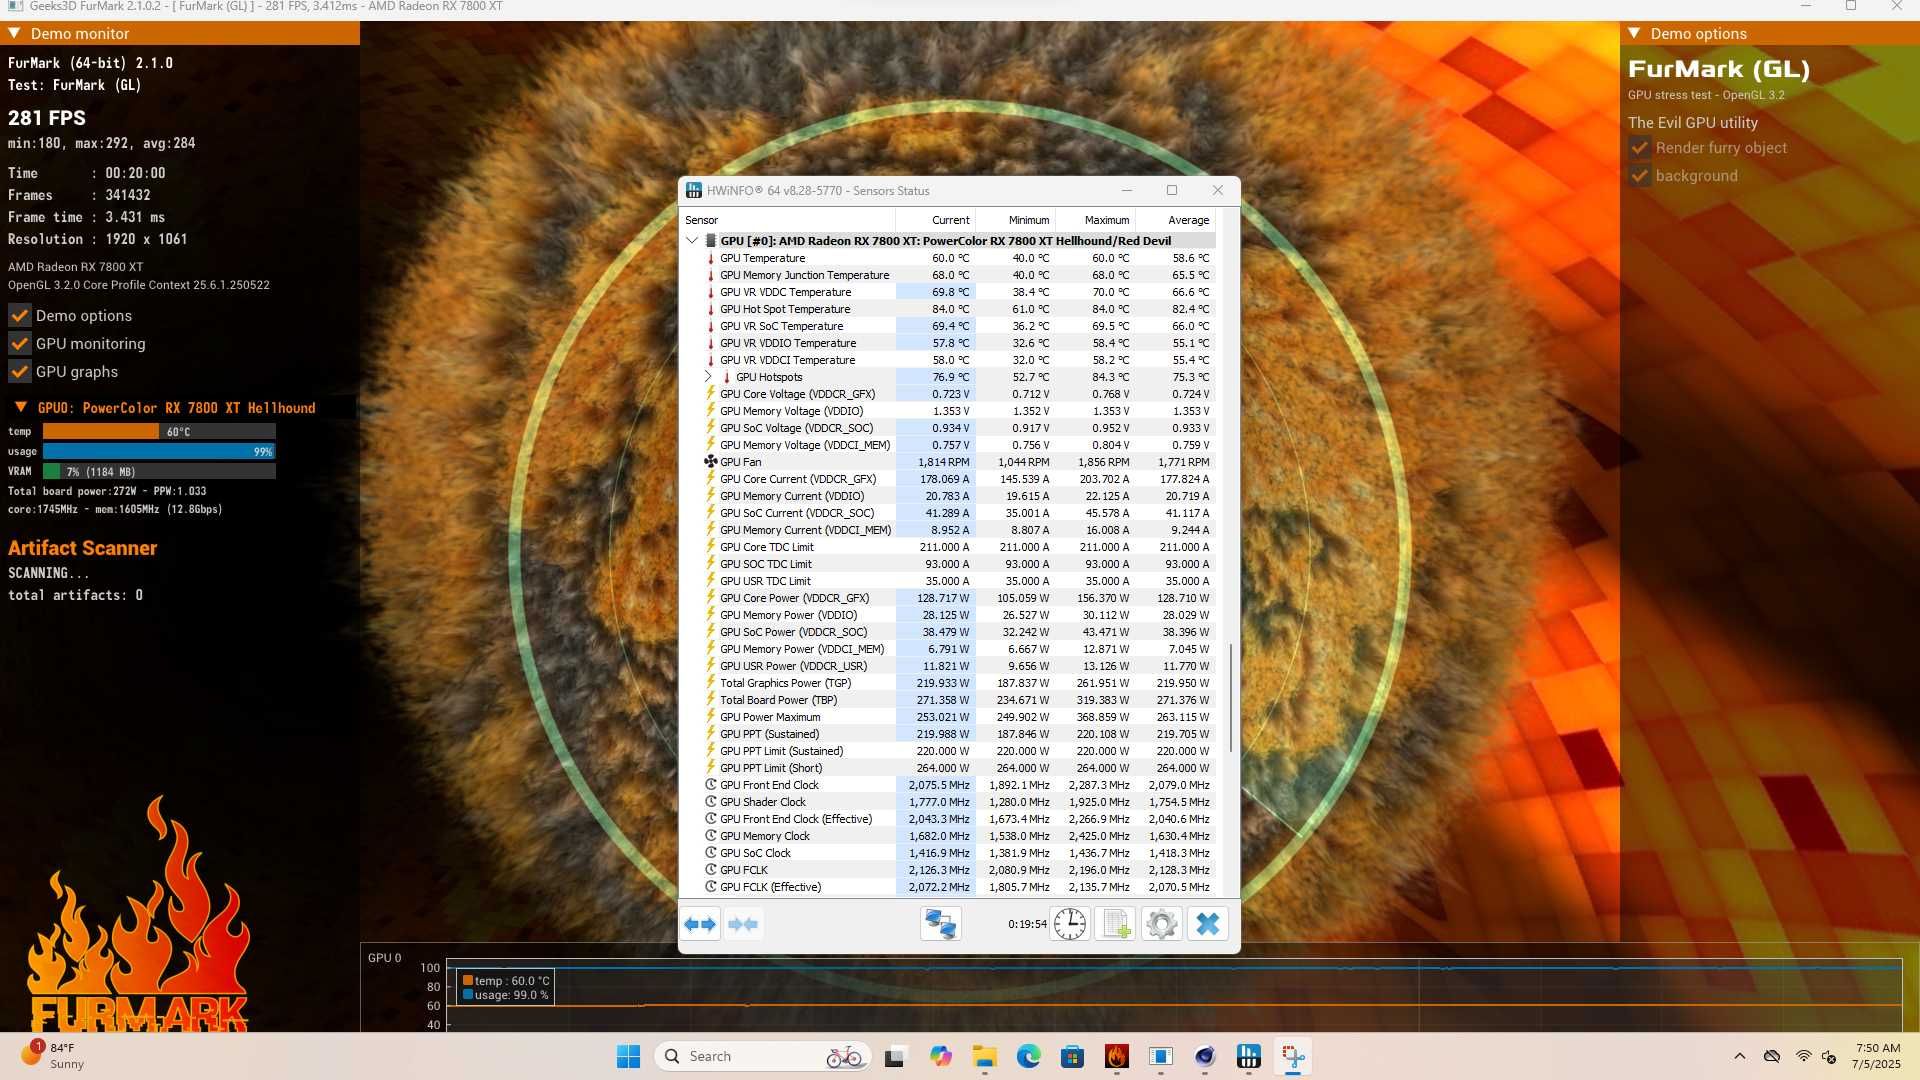This screenshot has height=1080, width=1920.
Task: Reset the HWiNFO sensor clock timer
Action: pyautogui.click(x=1070, y=924)
